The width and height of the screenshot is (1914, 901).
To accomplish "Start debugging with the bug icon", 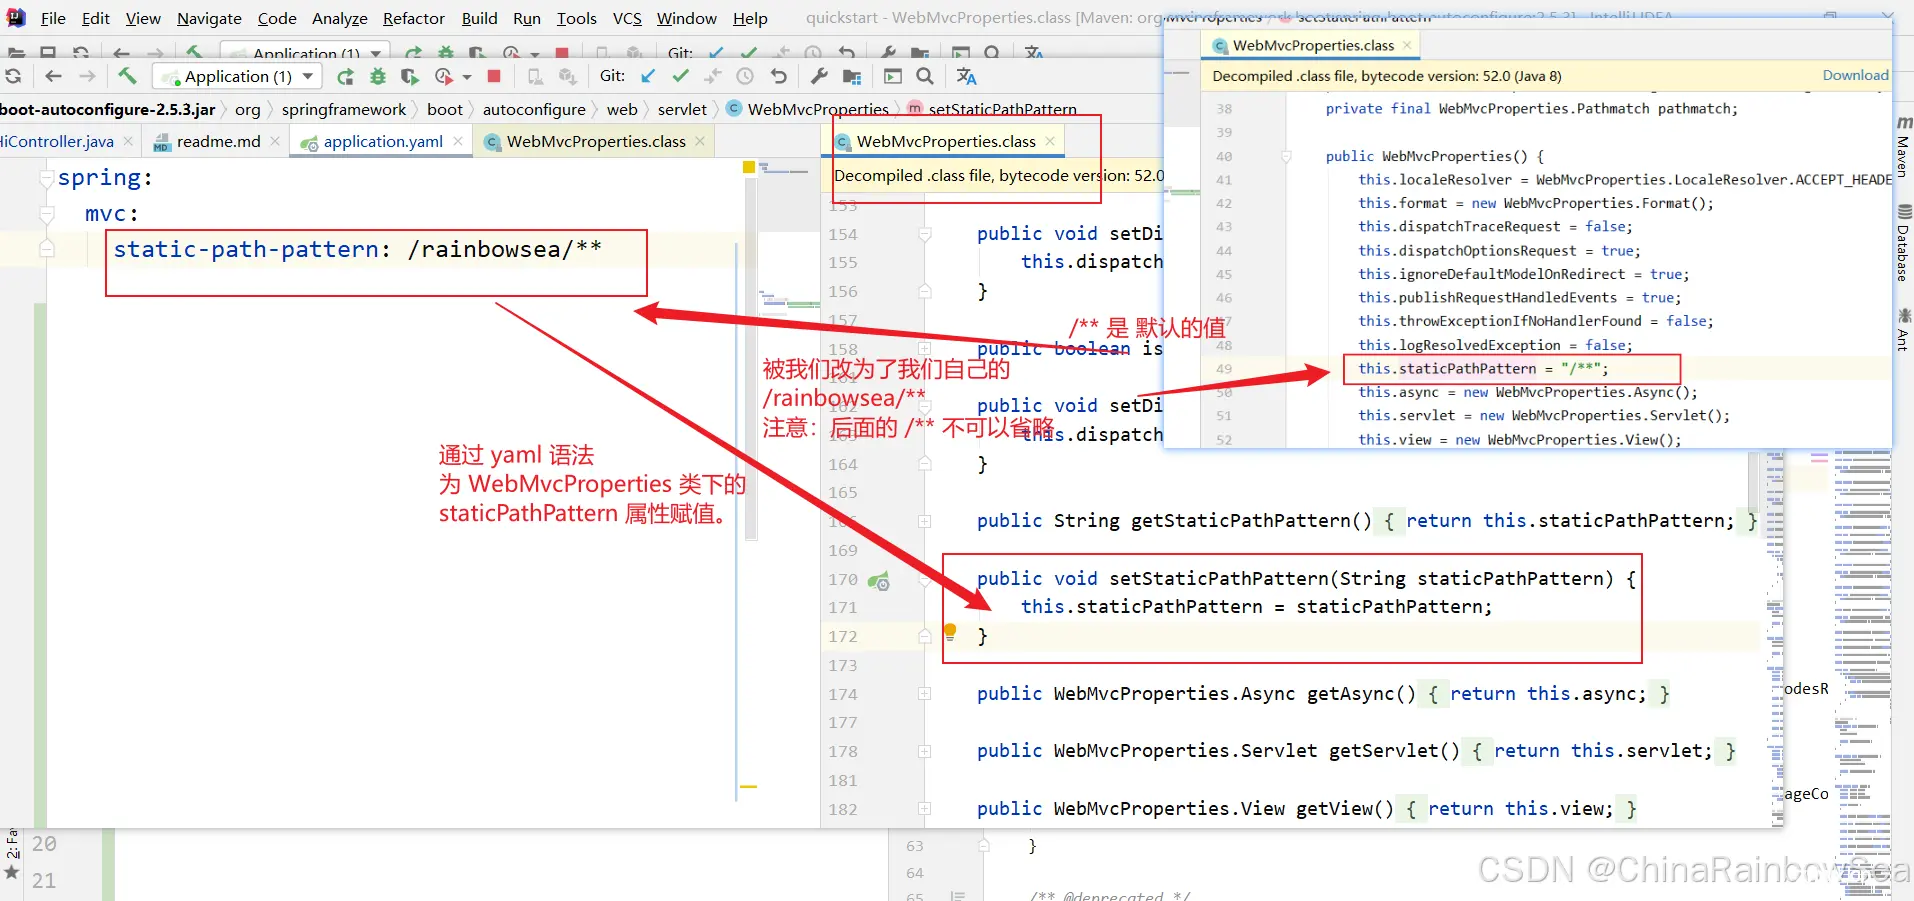I will coord(378,76).
